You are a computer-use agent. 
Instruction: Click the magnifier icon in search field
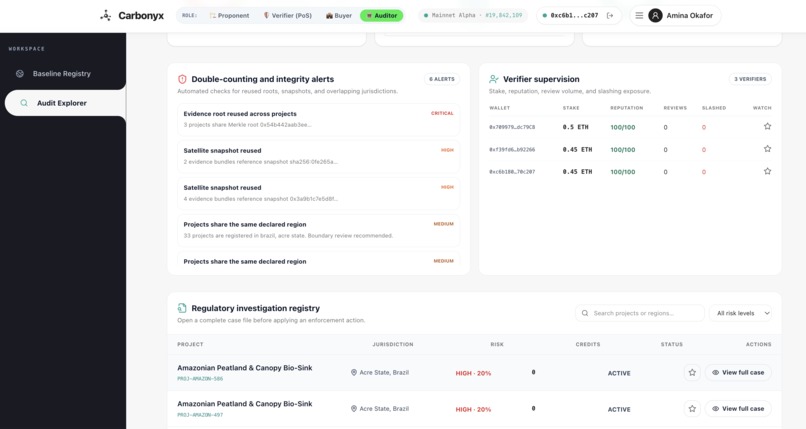coord(585,313)
